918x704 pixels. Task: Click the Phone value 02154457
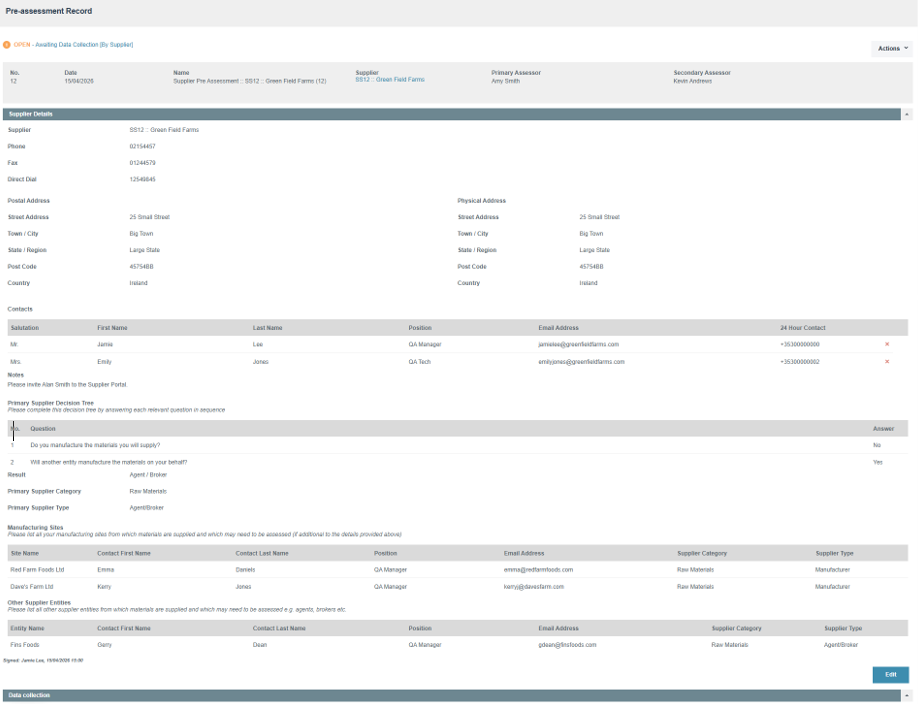pos(142,146)
